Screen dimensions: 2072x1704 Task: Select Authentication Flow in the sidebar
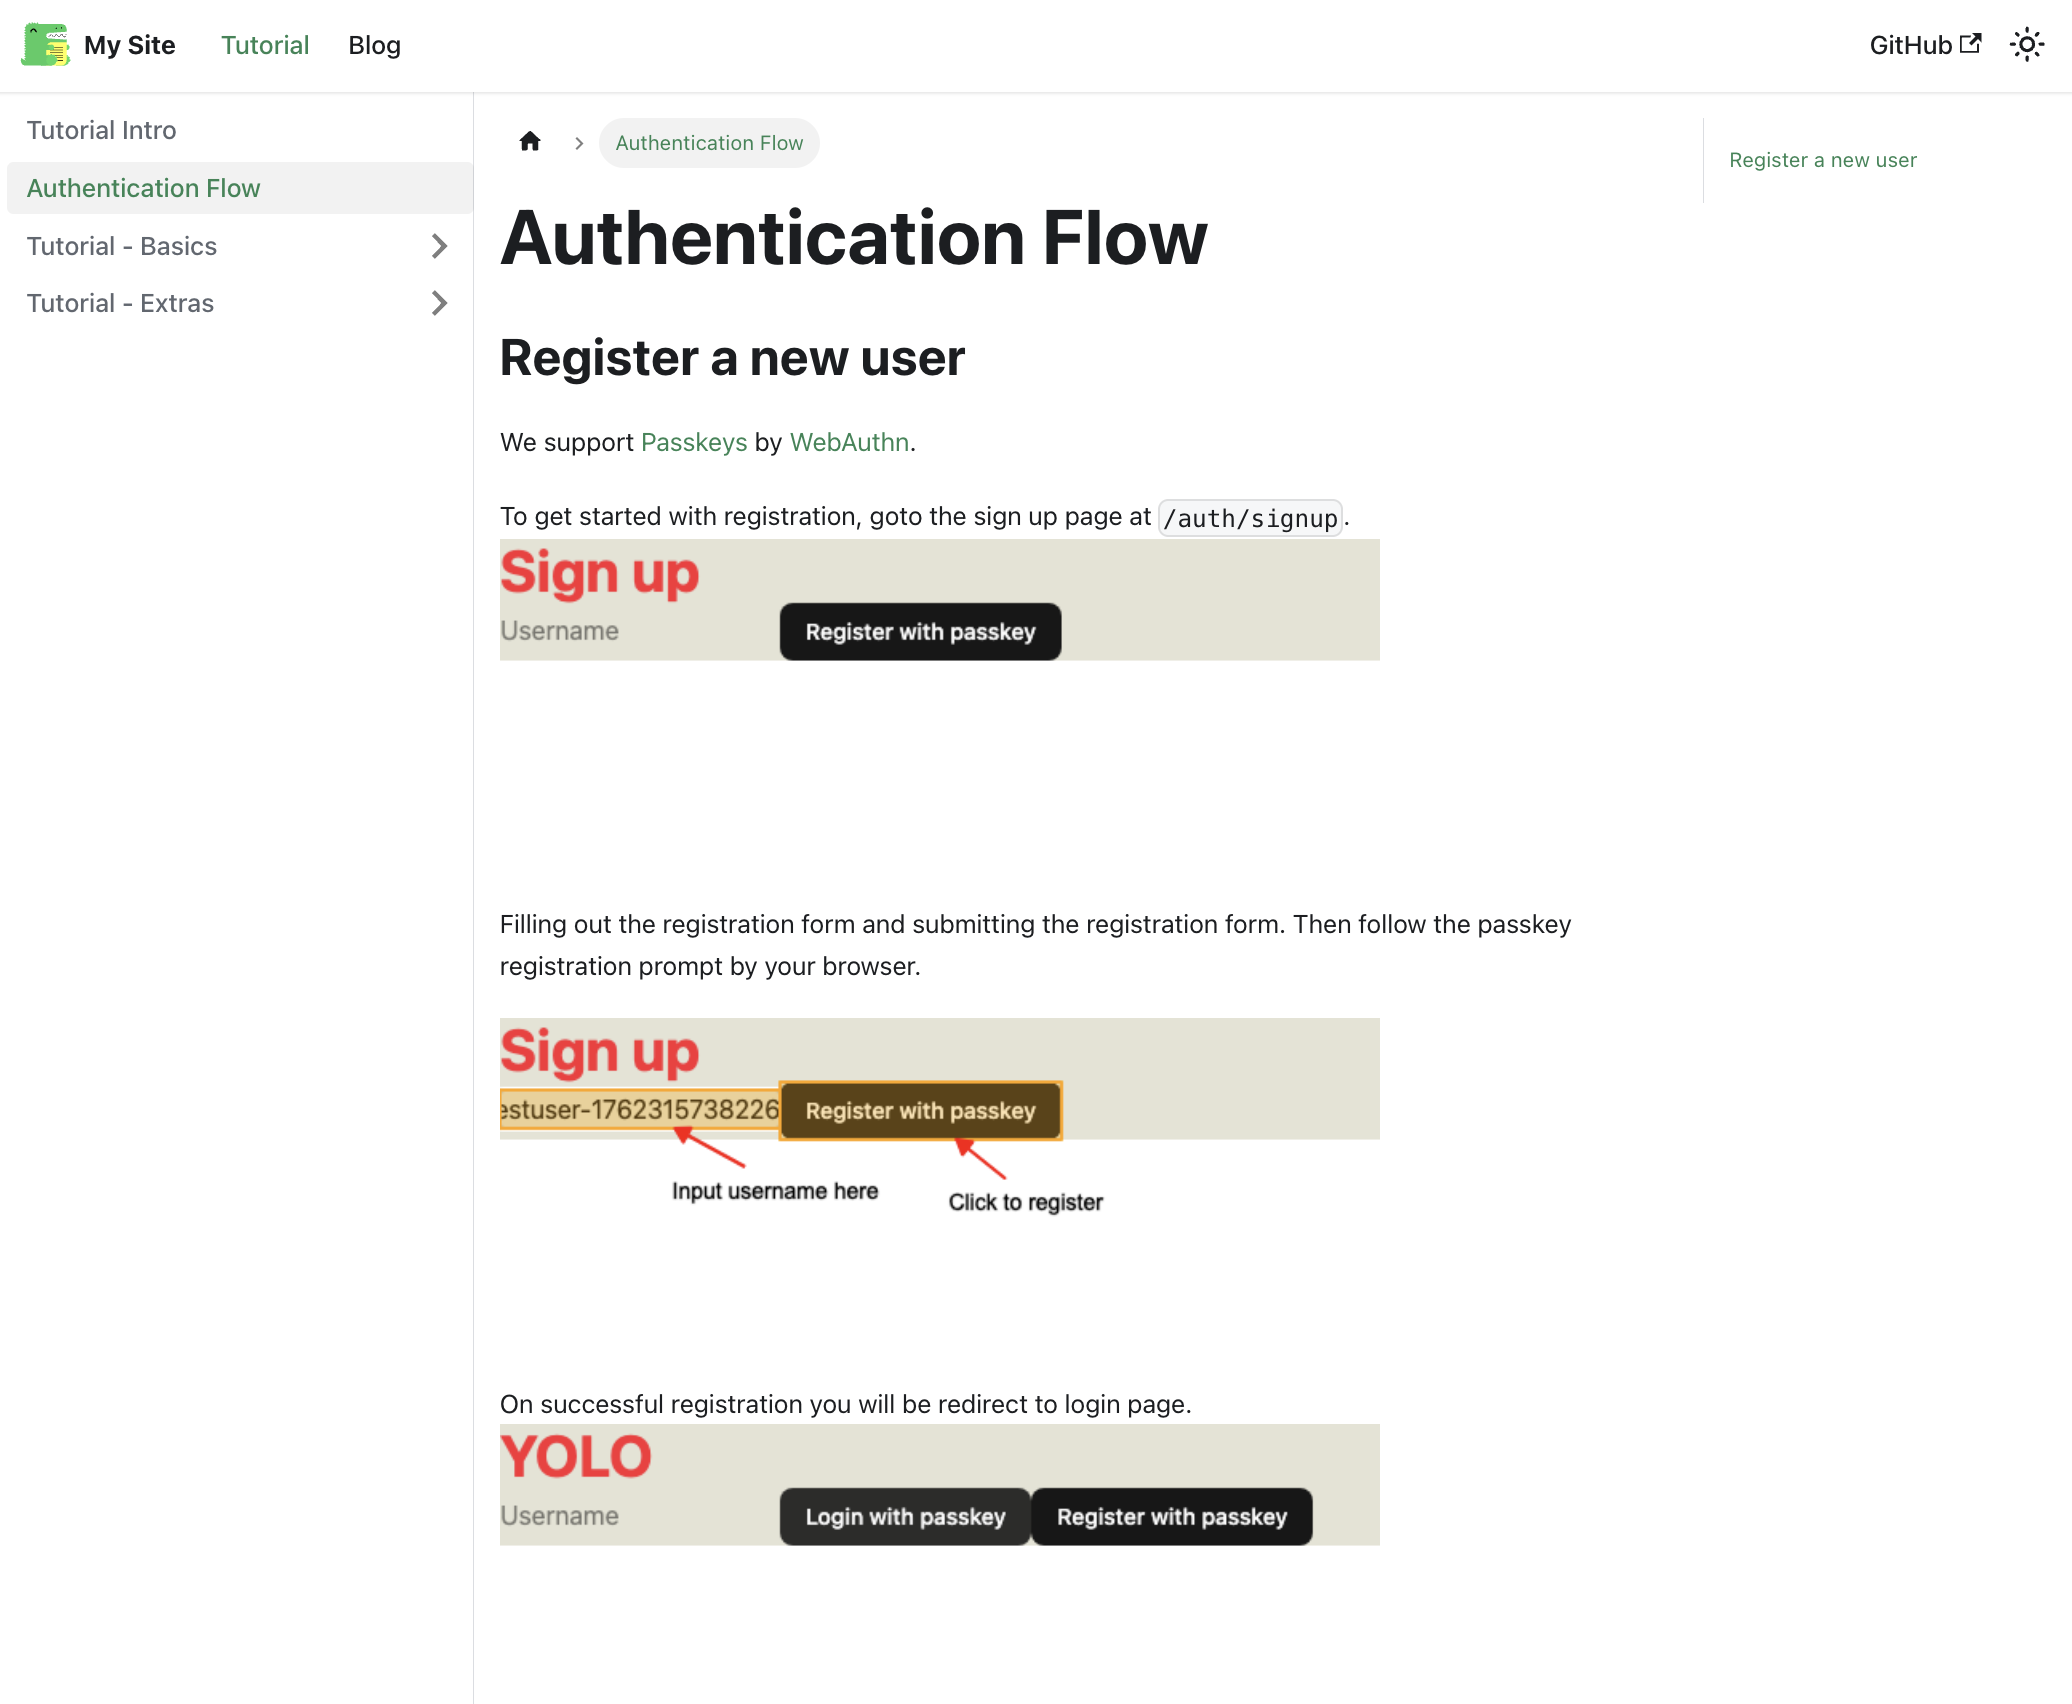pos(143,188)
